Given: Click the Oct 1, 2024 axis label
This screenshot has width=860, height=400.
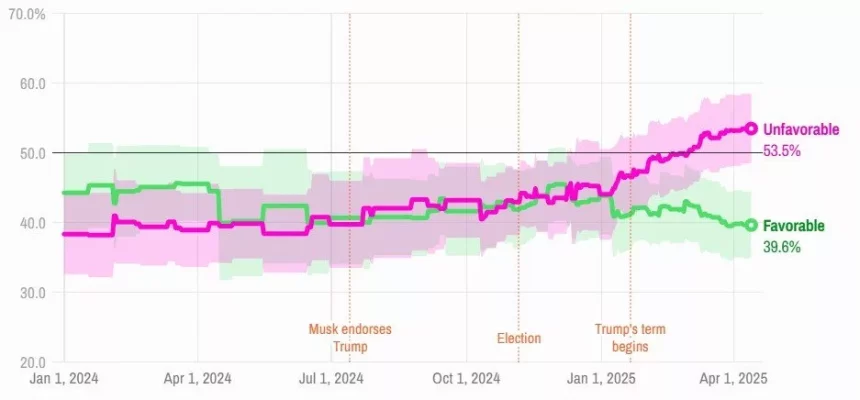Looking at the screenshot, I should [466, 379].
